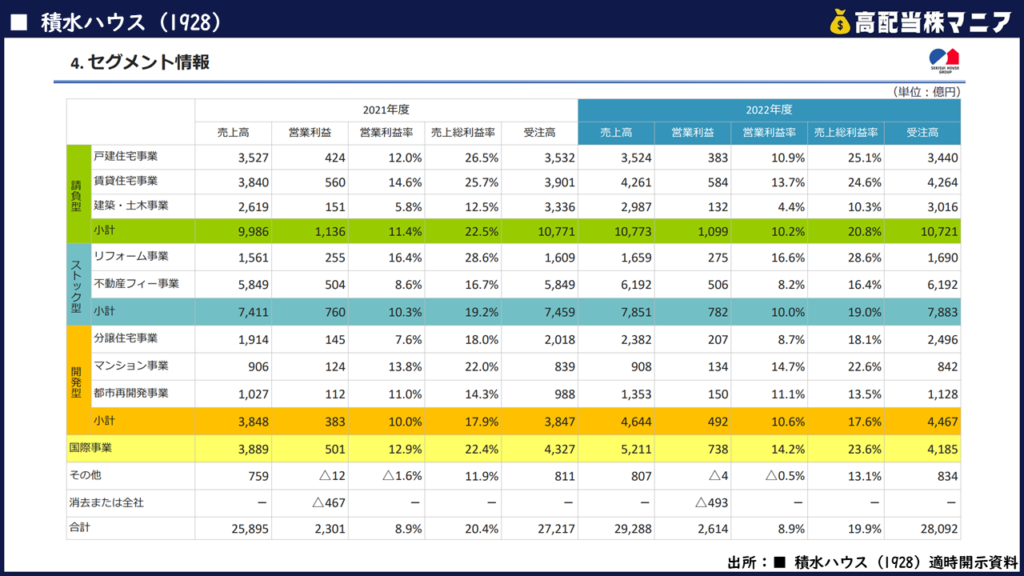Select the 戸建住宅事業 row label
This screenshot has width=1024, height=576.
pyautogui.click(x=125, y=157)
